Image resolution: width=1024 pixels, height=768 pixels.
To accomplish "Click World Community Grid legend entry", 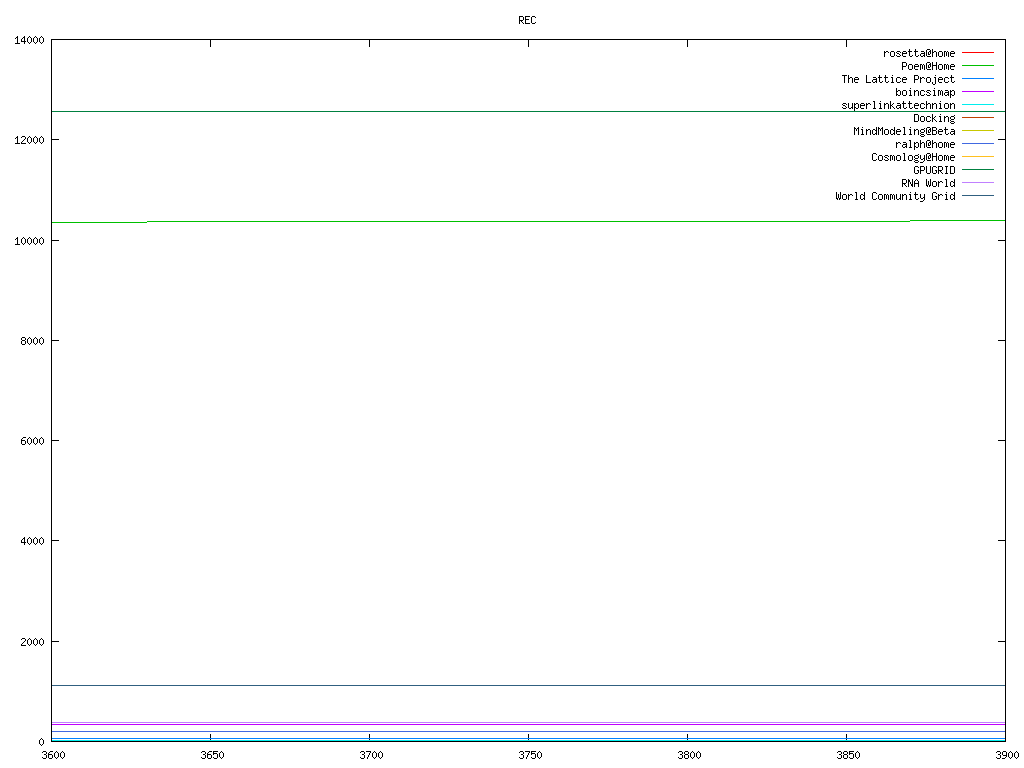I will point(895,196).
